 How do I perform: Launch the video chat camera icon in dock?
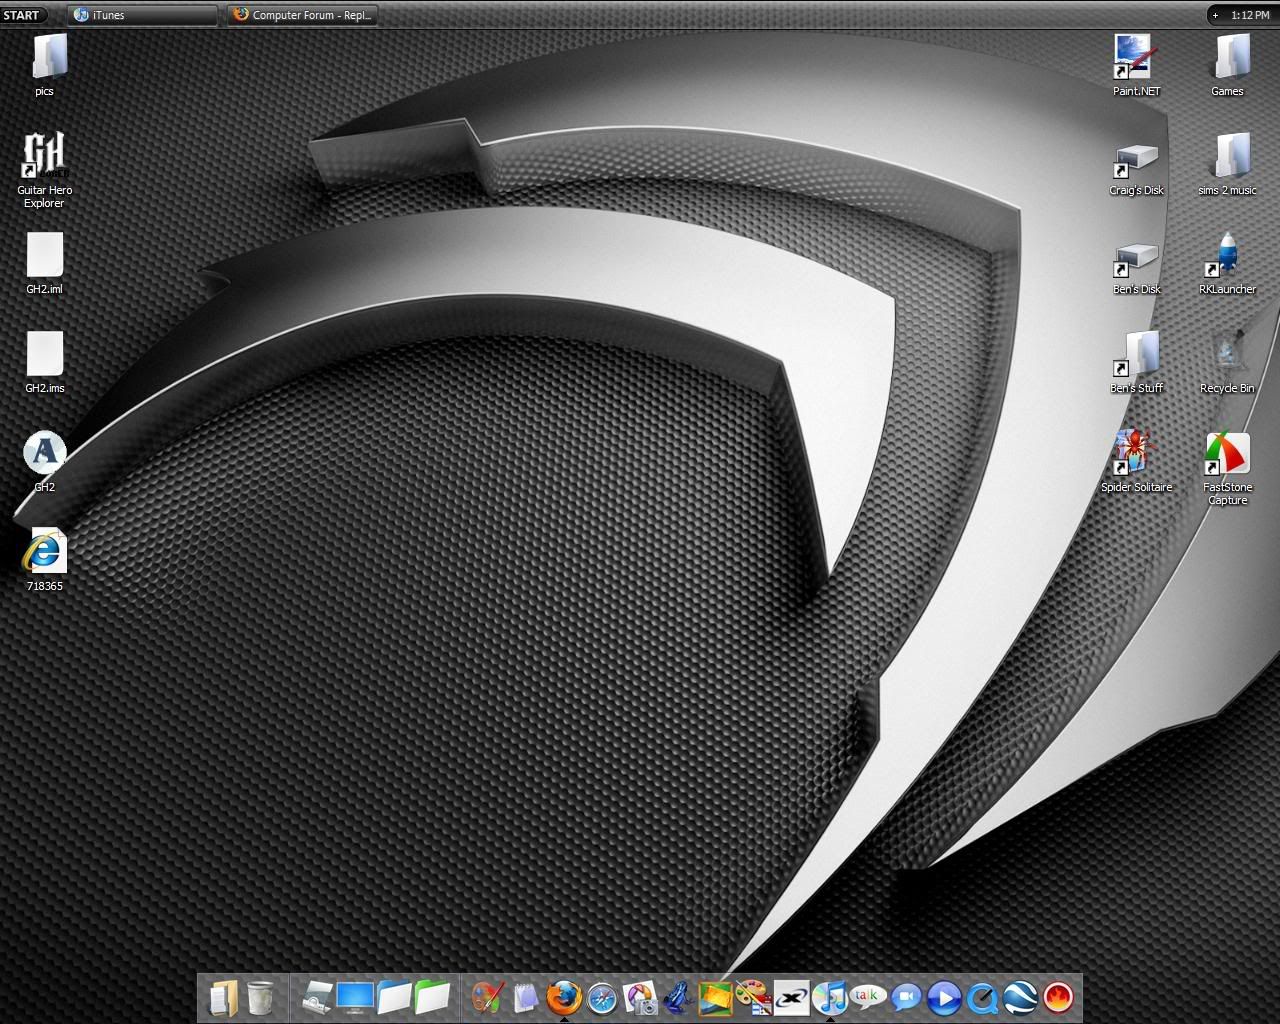click(x=906, y=997)
